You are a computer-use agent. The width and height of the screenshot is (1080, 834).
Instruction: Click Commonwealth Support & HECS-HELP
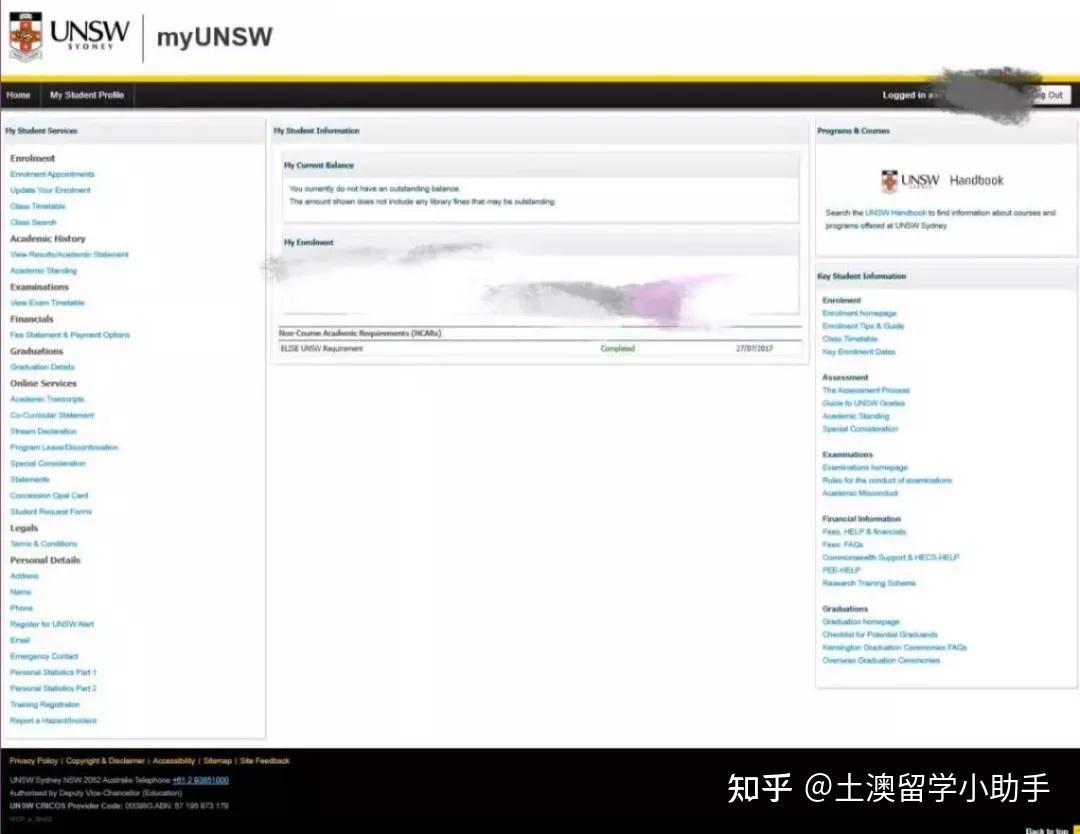point(889,557)
